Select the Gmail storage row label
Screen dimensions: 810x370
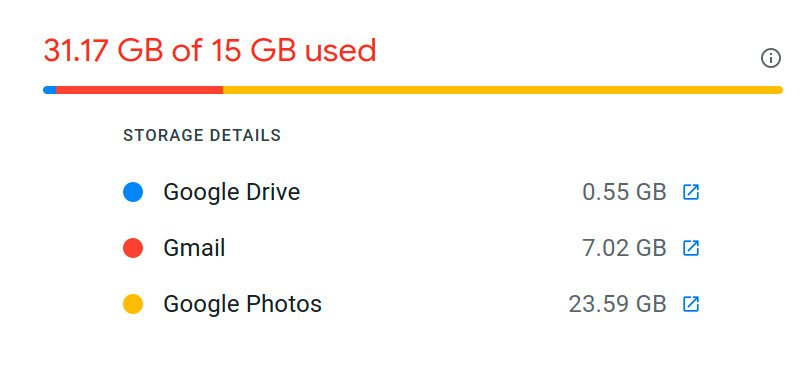pos(194,248)
